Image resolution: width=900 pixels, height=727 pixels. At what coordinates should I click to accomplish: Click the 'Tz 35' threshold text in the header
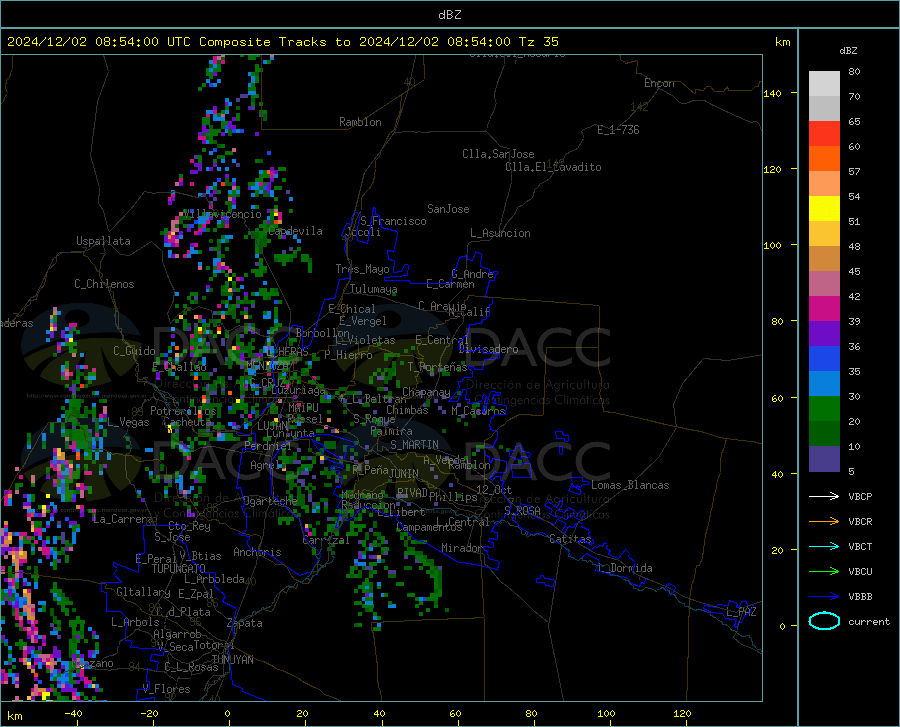tap(538, 42)
